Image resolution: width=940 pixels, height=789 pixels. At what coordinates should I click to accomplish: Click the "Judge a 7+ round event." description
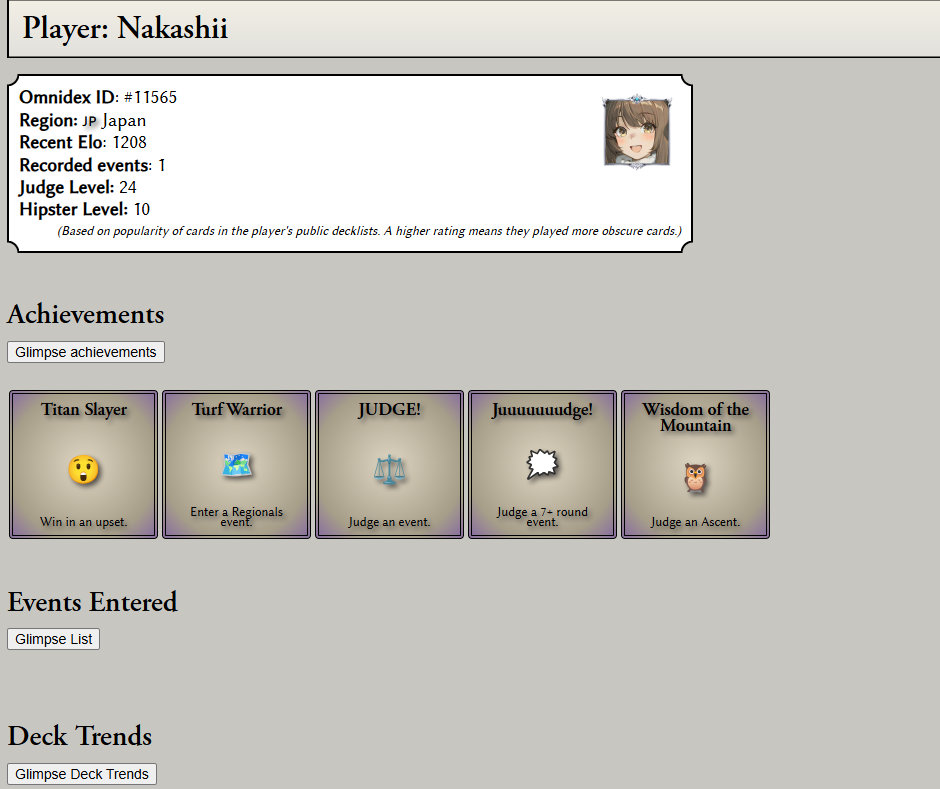pos(542,516)
